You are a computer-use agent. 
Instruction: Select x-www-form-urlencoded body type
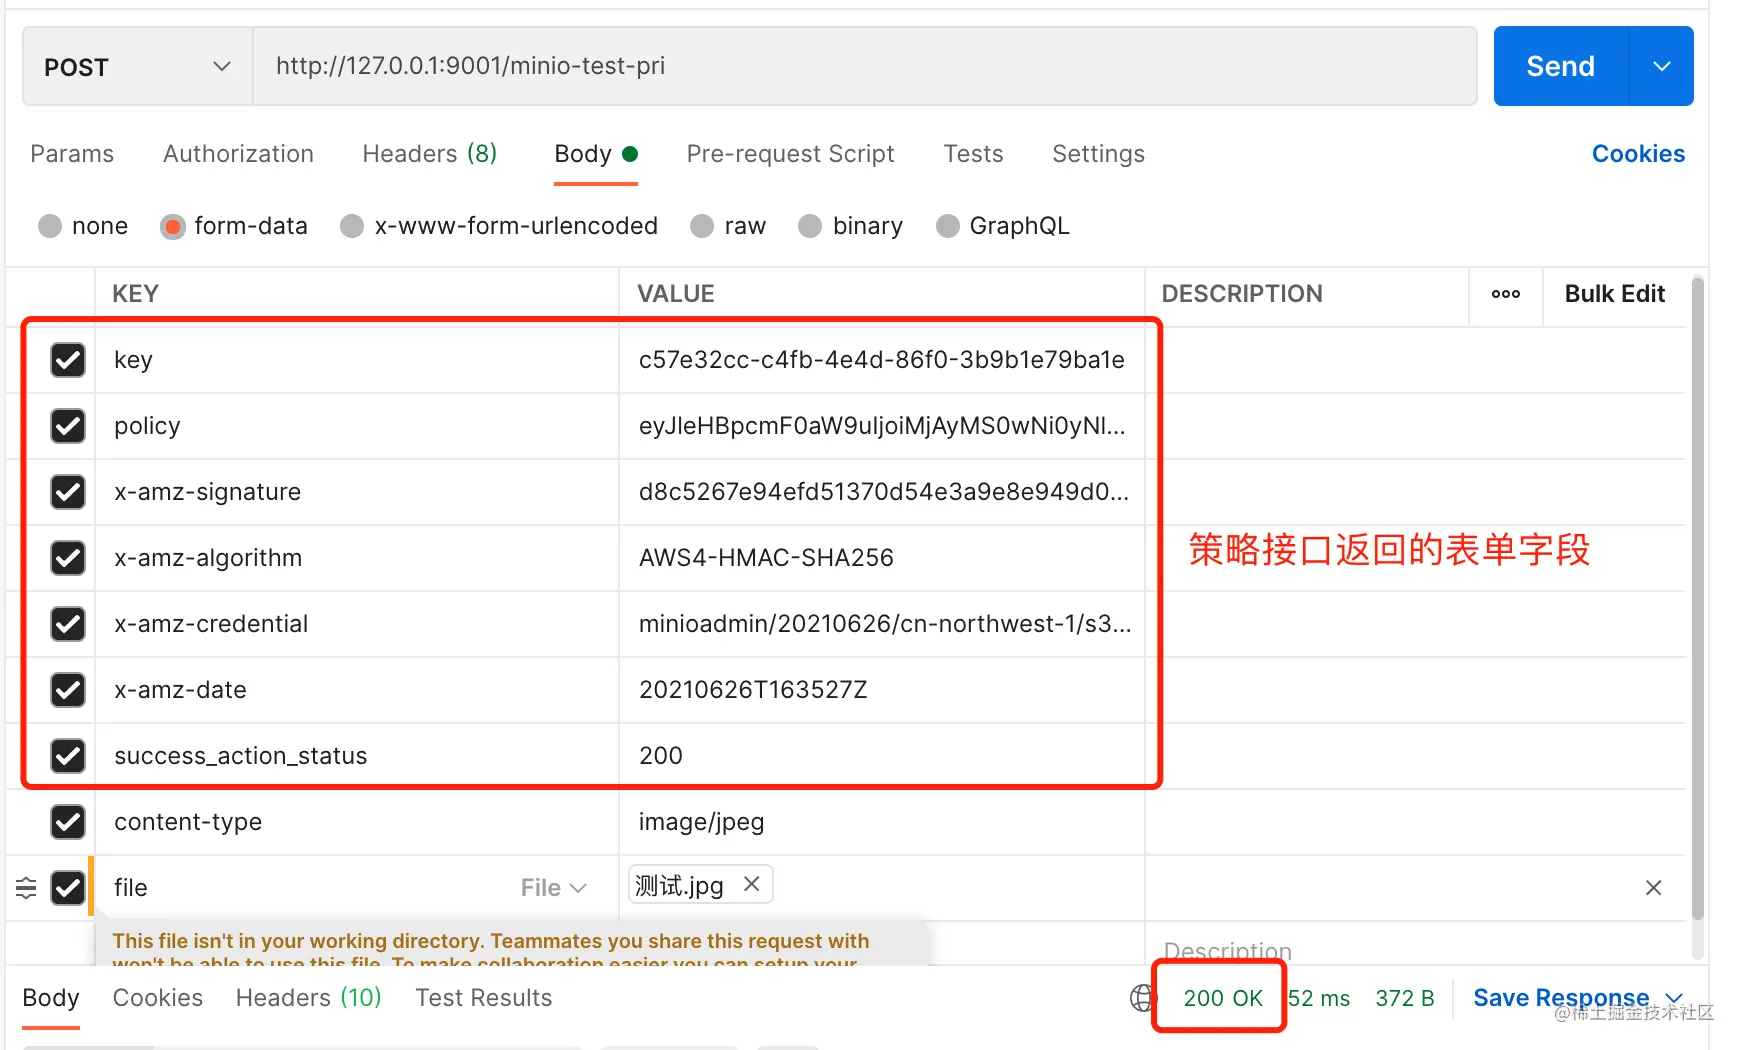pyautogui.click(x=352, y=226)
